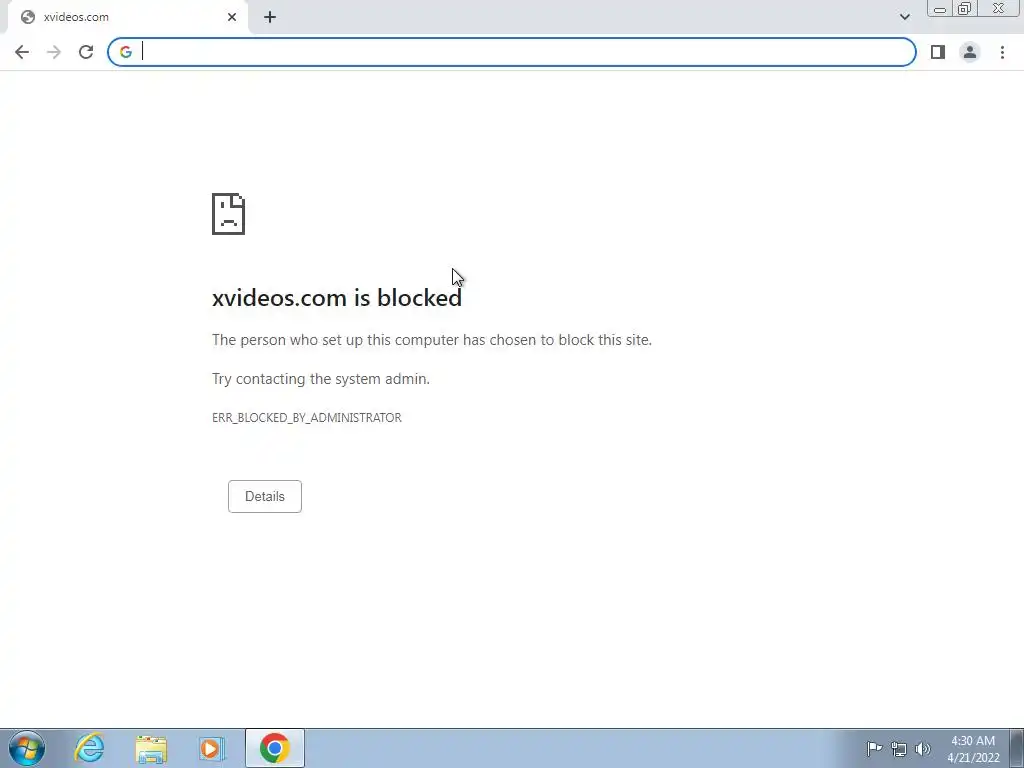Click the Google icon in address bar
The height and width of the screenshot is (768, 1024).
pyautogui.click(x=125, y=52)
